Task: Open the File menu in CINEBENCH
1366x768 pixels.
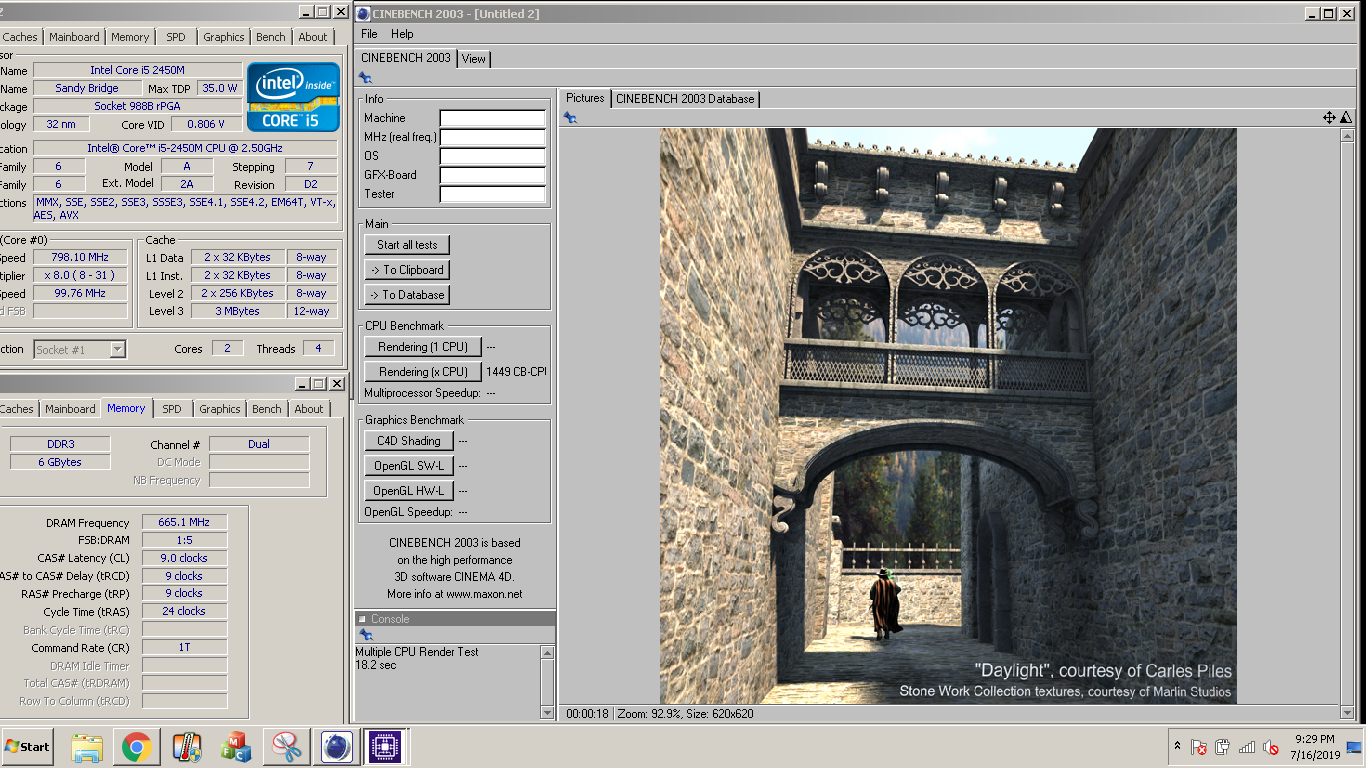Action: [x=369, y=34]
